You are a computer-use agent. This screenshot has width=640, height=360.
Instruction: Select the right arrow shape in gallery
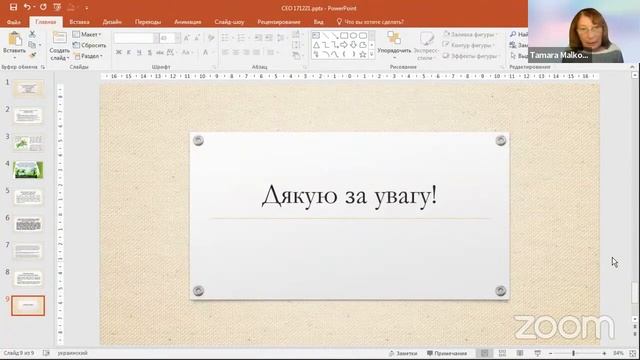(344, 45)
